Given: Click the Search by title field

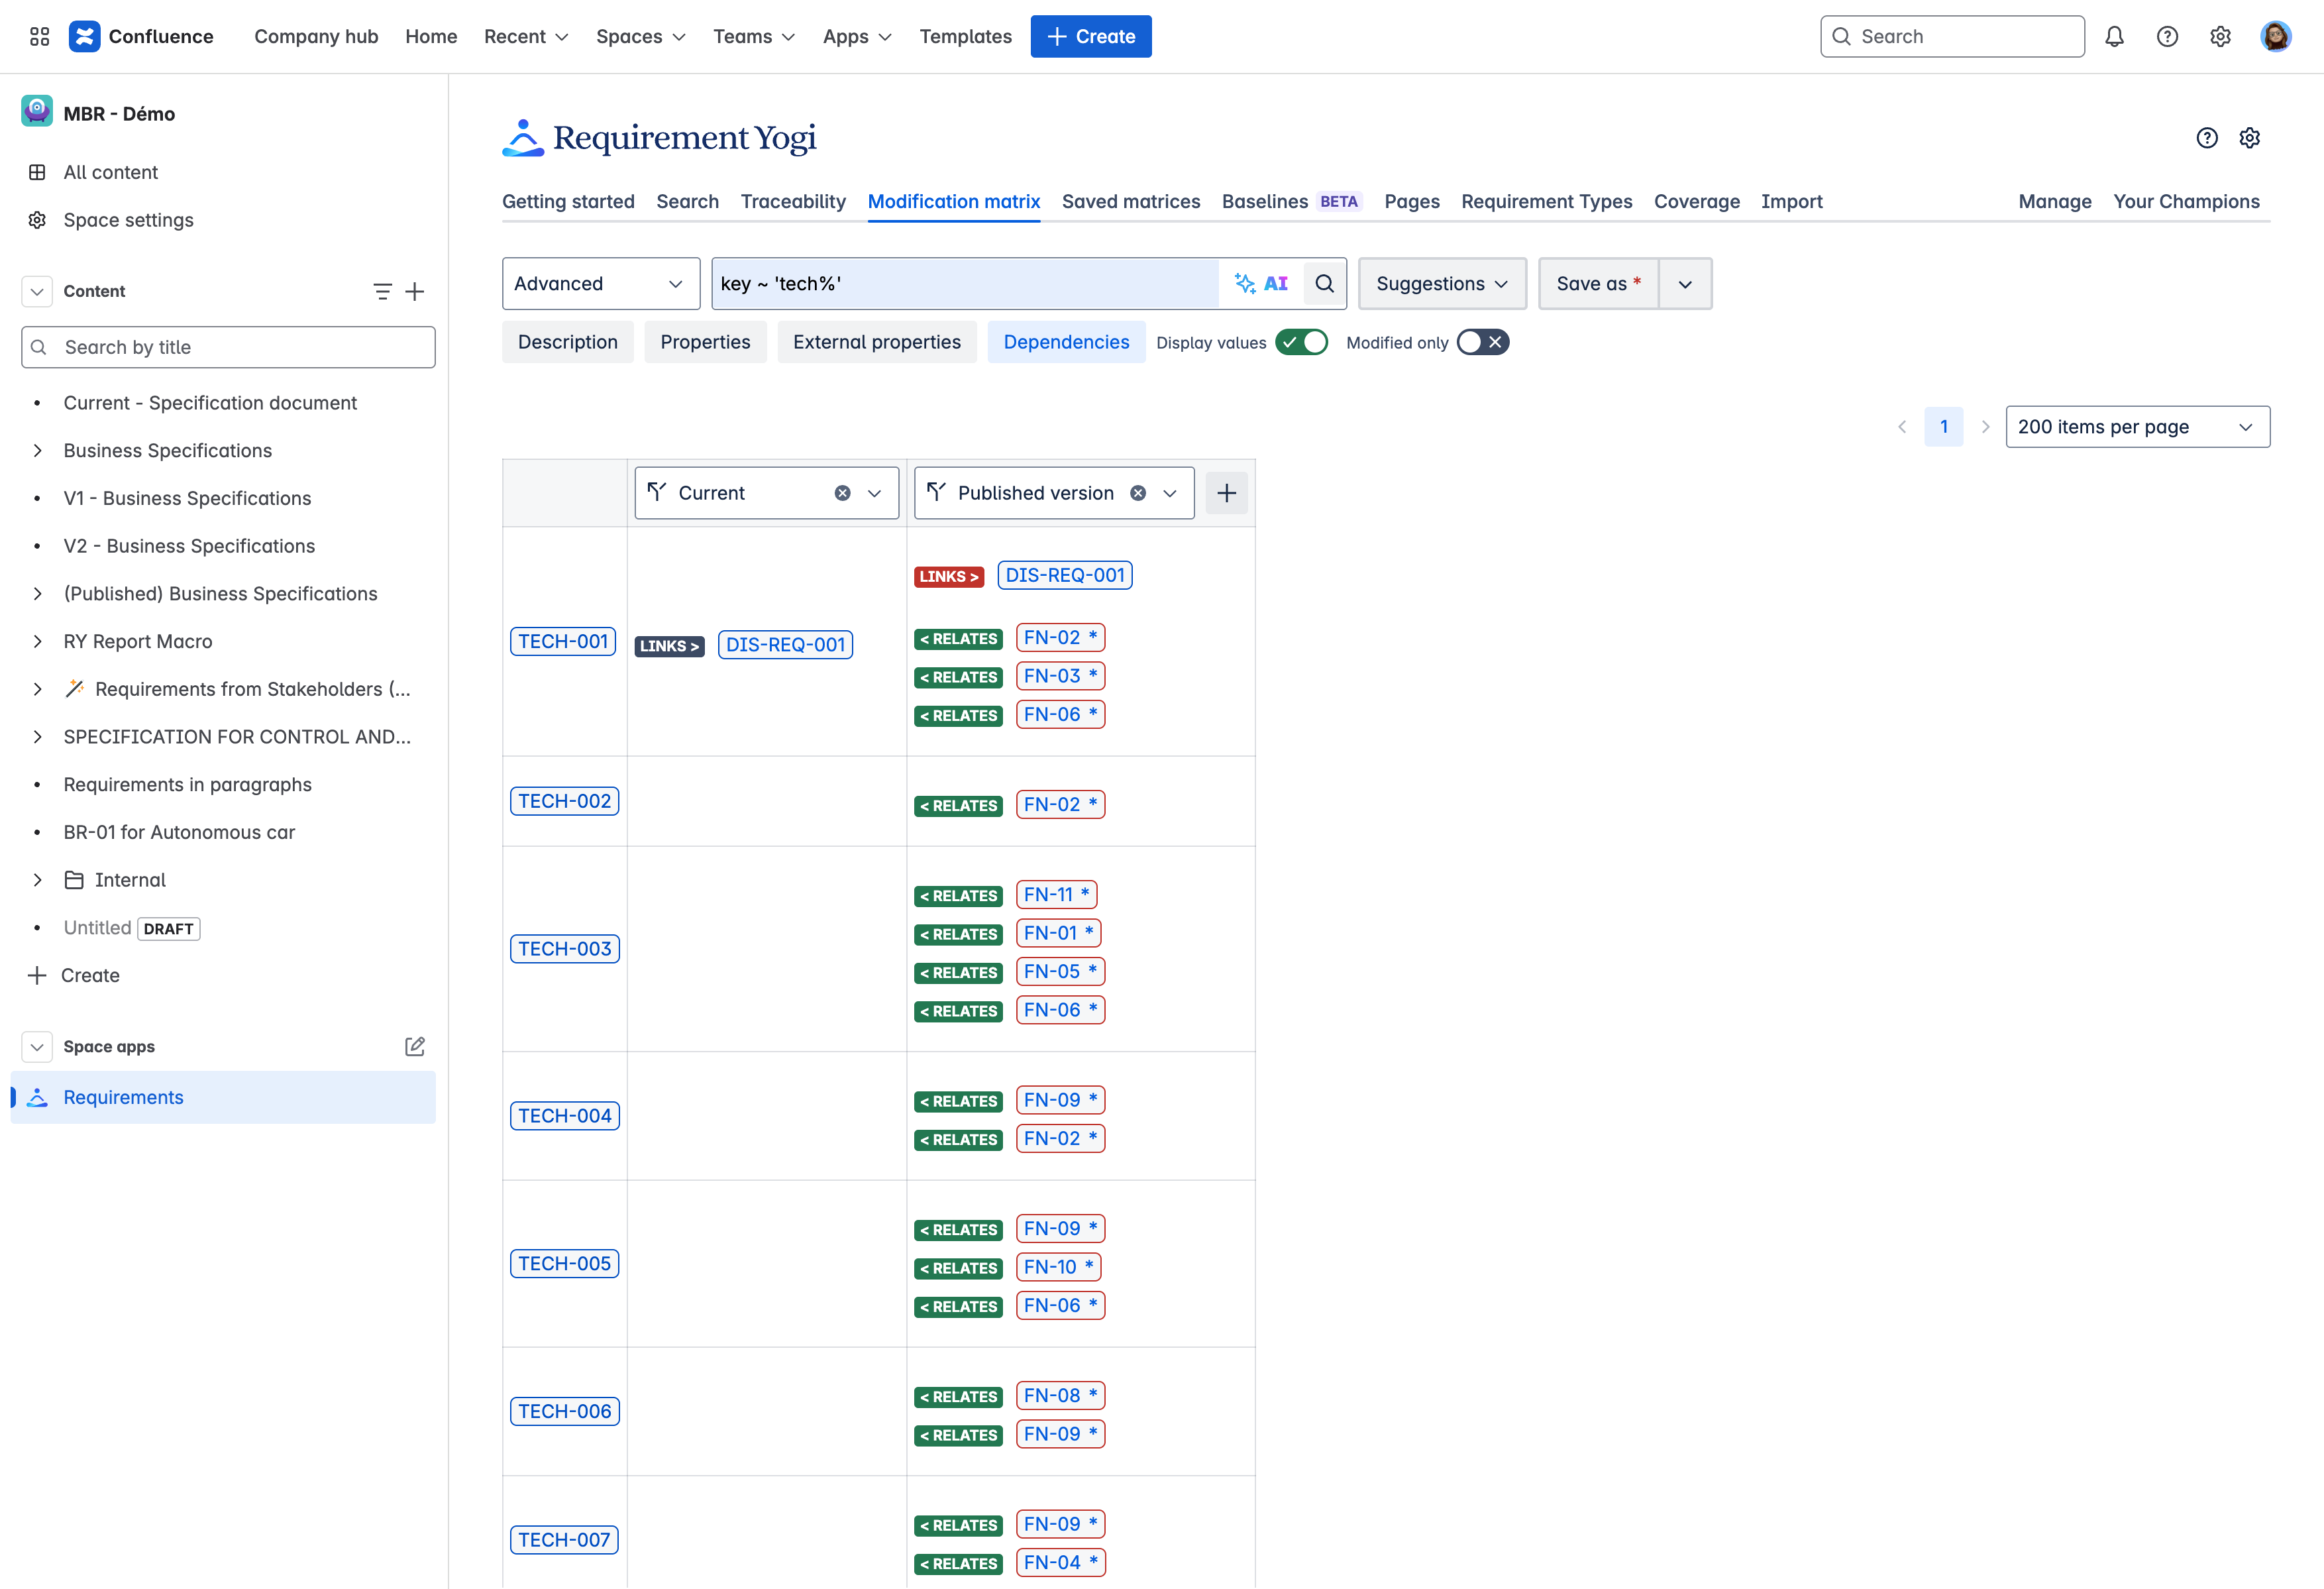Looking at the screenshot, I should [228, 348].
